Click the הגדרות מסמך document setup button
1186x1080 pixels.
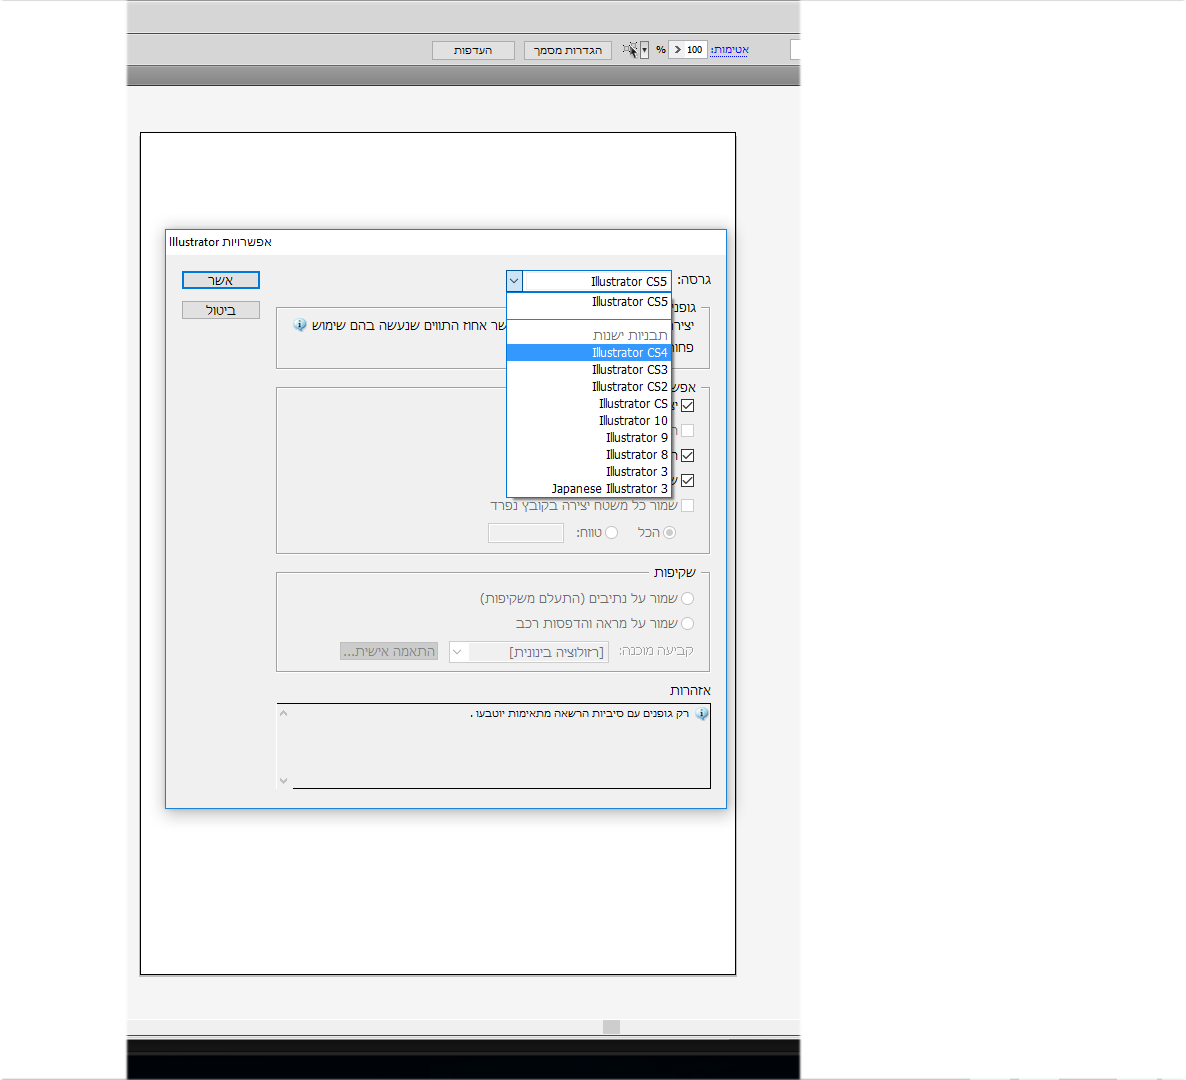568,50
